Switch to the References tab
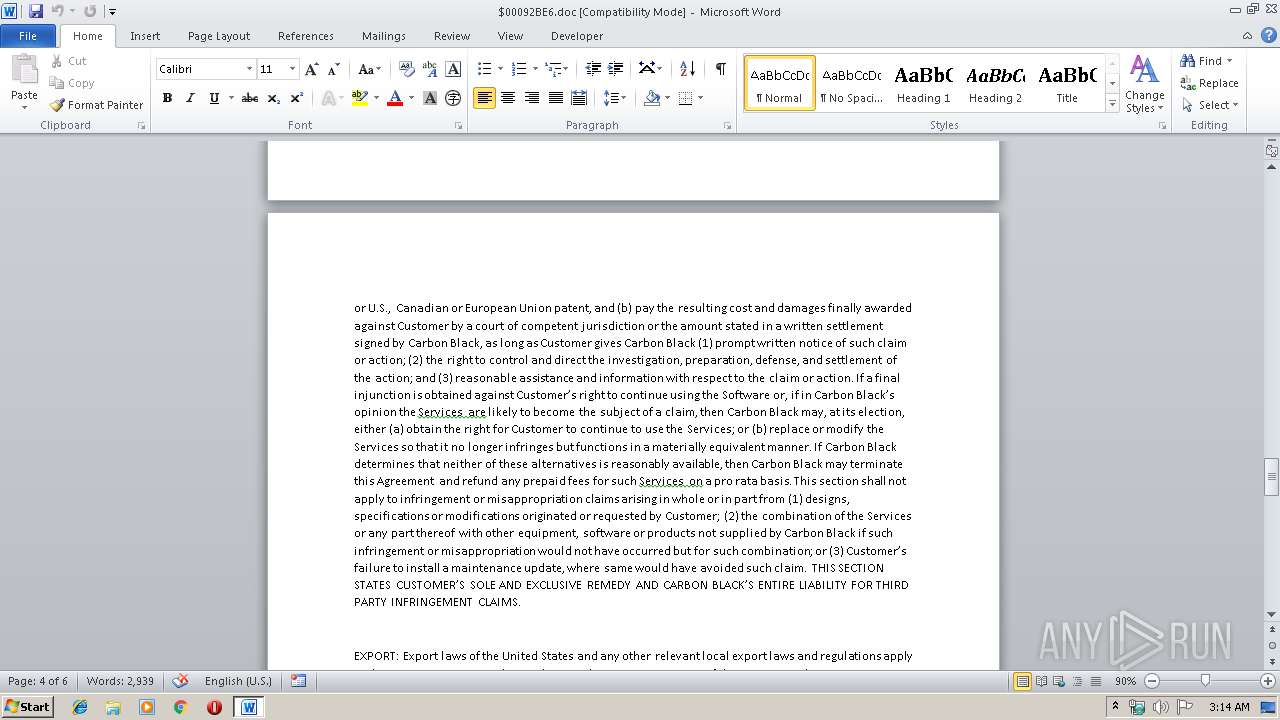The width and height of the screenshot is (1280, 720). tap(306, 36)
